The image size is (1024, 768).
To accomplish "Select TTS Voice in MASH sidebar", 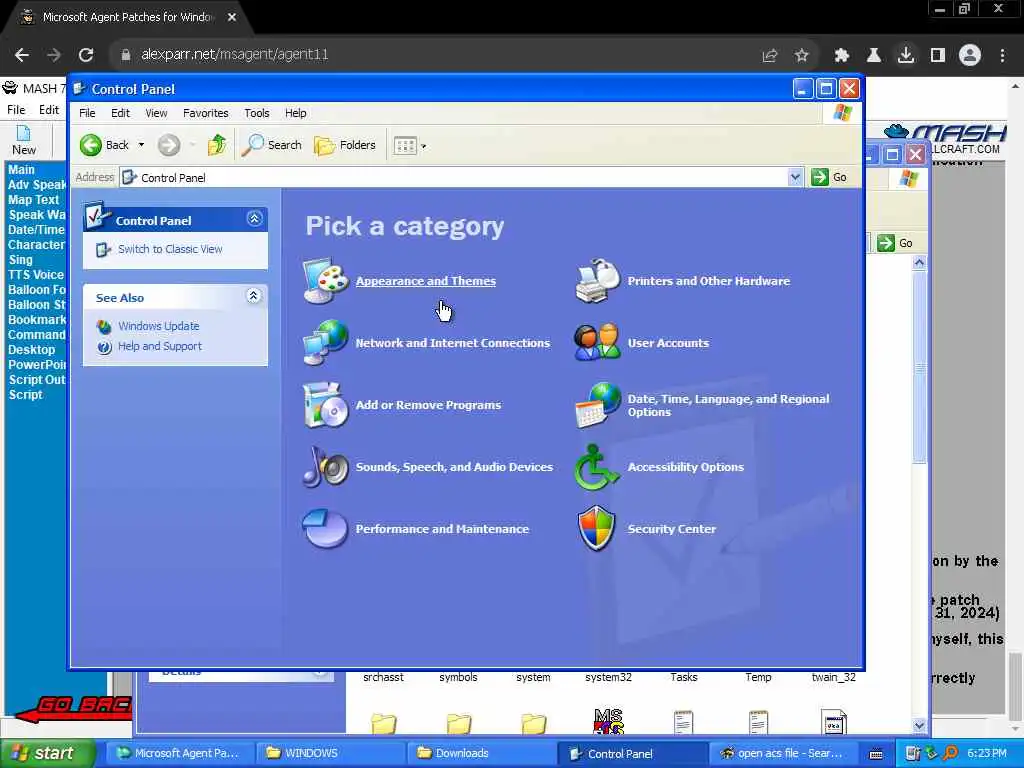I will (36, 275).
